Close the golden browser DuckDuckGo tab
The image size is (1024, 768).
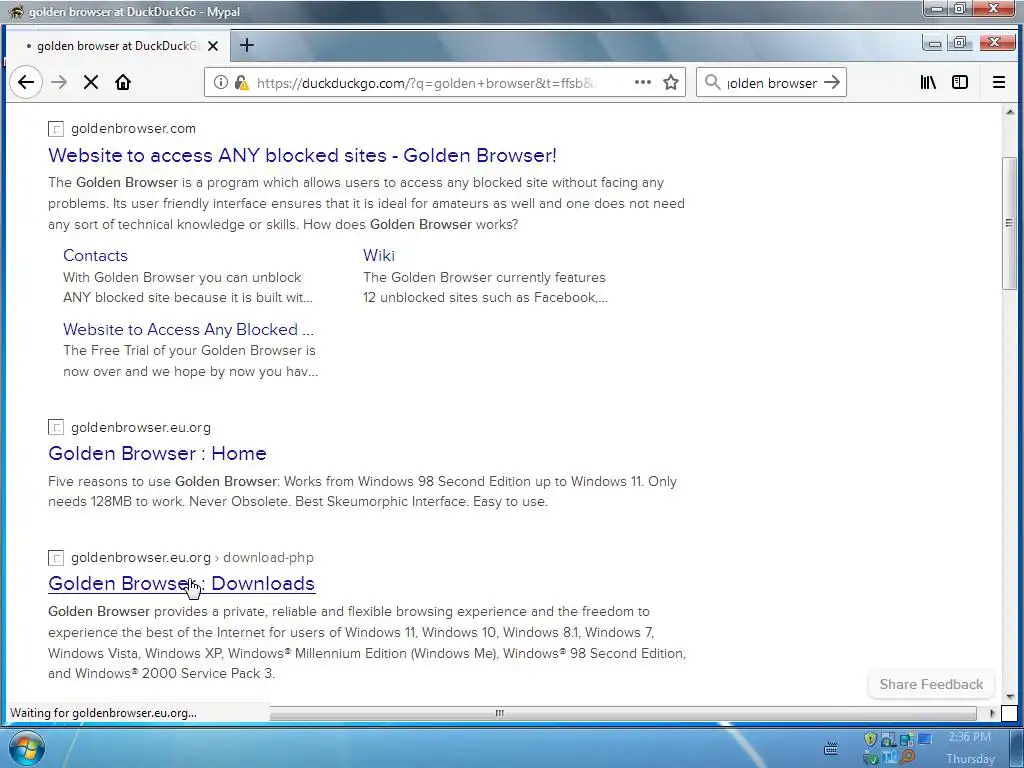click(x=212, y=46)
